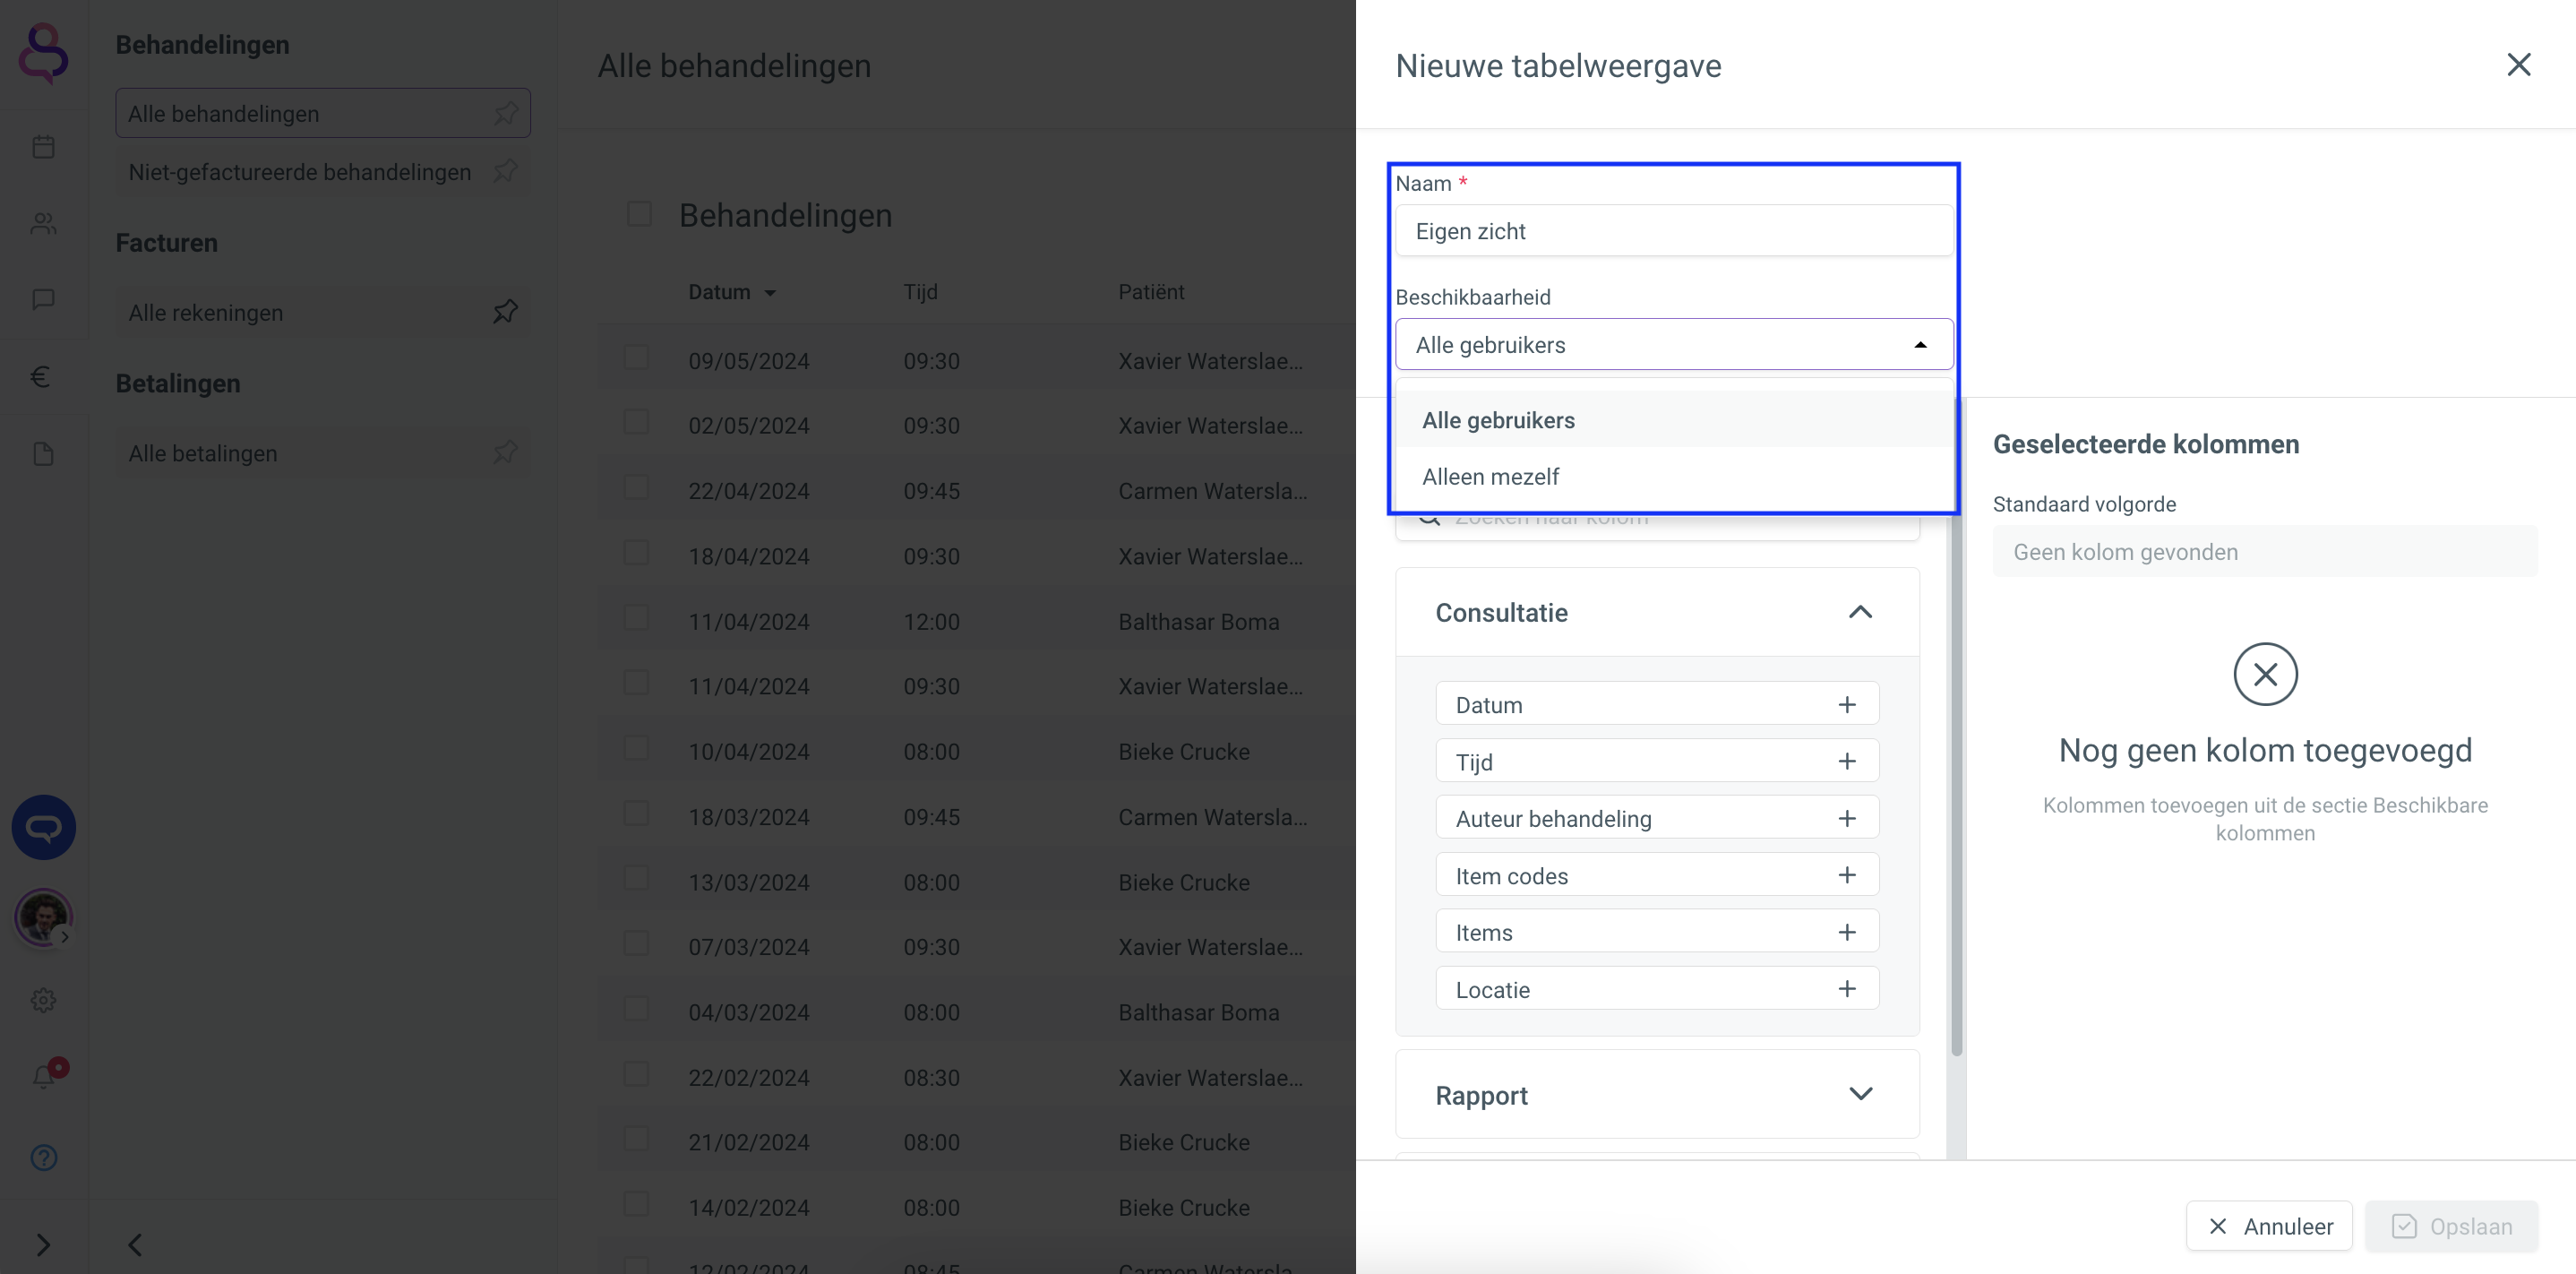This screenshot has height=1274, width=2576.
Task: Open the help question mark icon
Action: (x=43, y=1157)
